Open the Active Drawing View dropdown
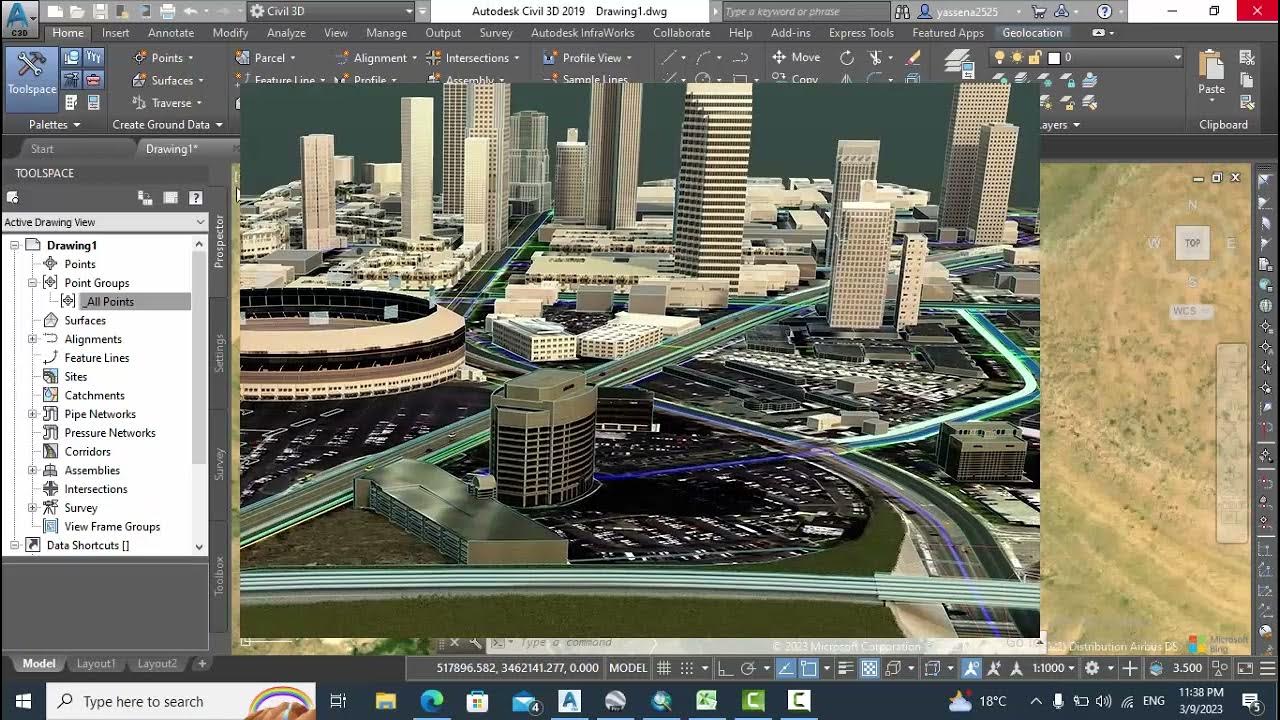Screen dimensions: 1280x720 pyautogui.click(x=104, y=222)
